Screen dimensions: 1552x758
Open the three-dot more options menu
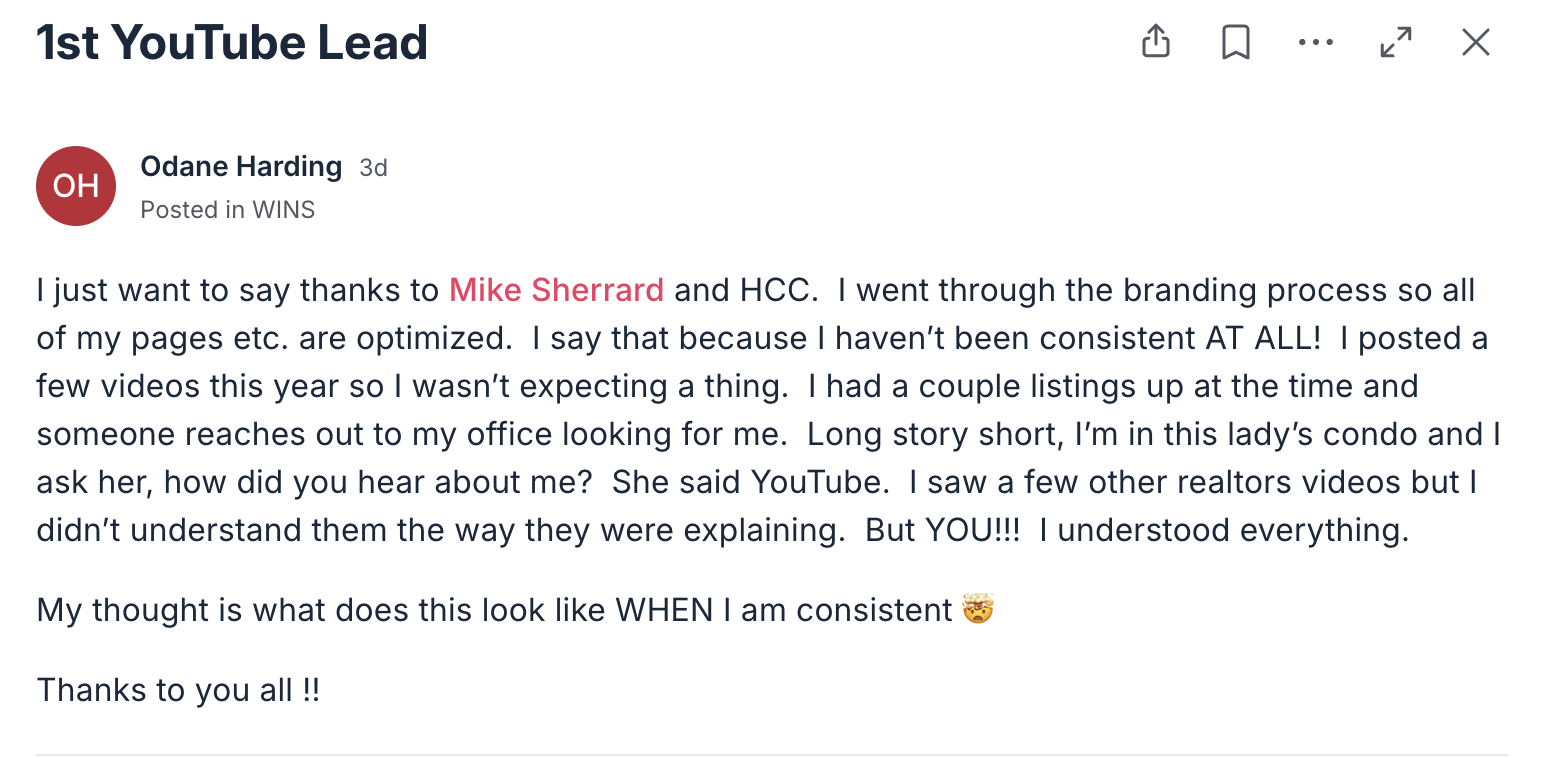[x=1315, y=42]
